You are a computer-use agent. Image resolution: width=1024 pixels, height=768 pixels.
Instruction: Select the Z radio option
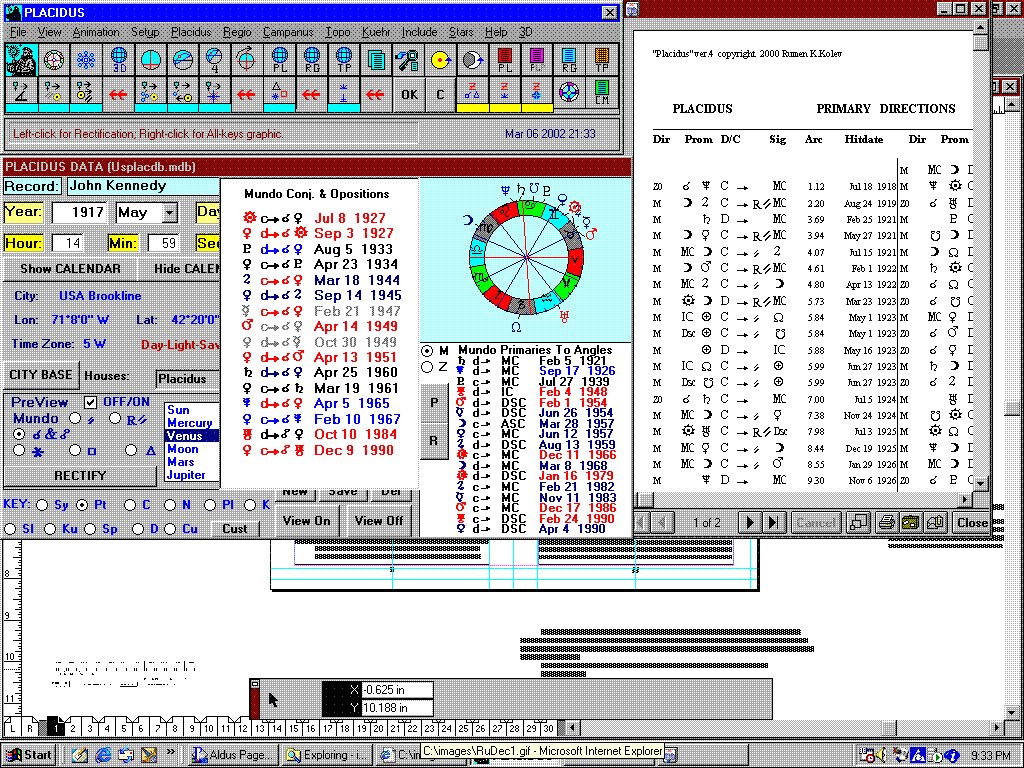point(428,367)
